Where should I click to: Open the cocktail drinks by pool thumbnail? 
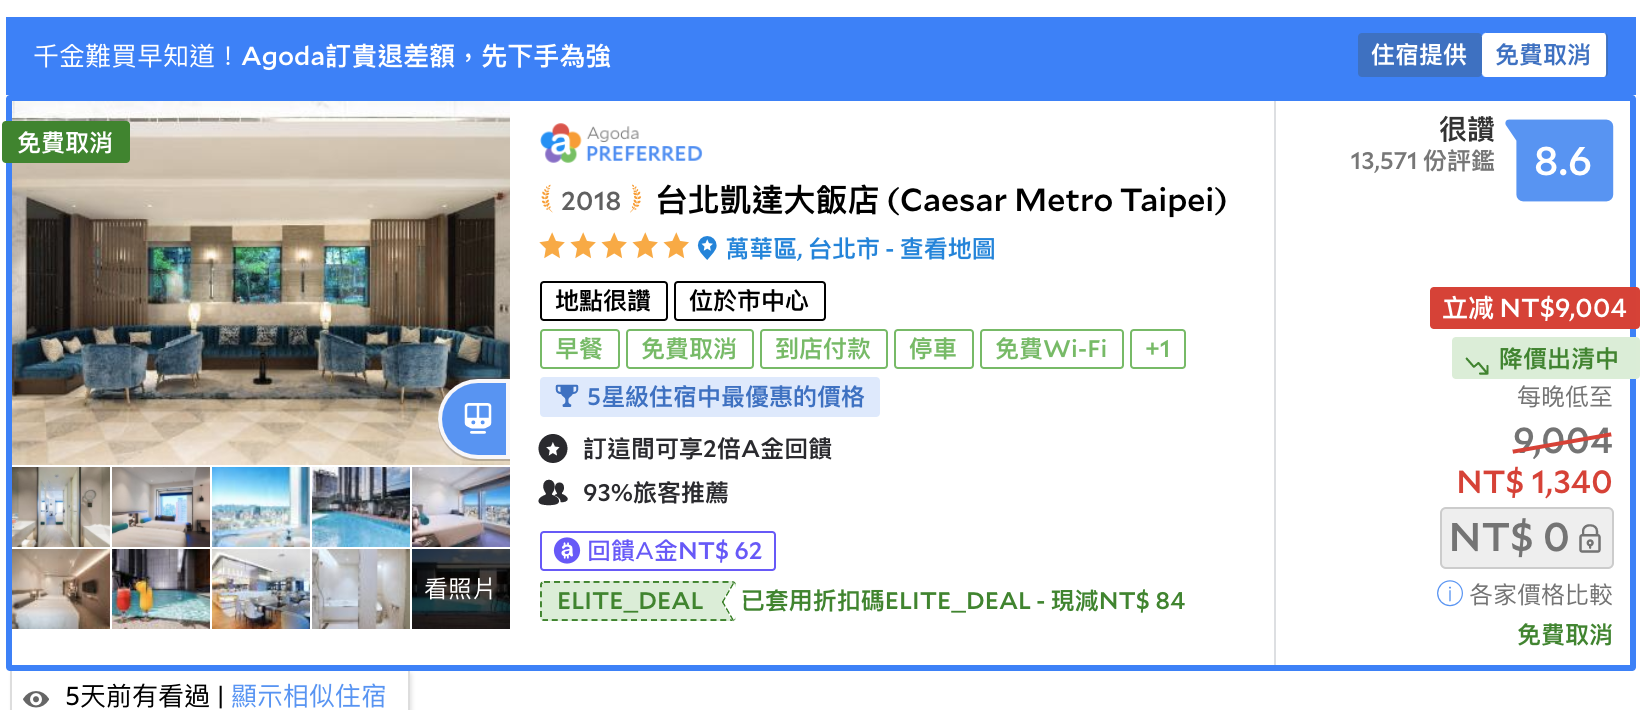tap(161, 589)
